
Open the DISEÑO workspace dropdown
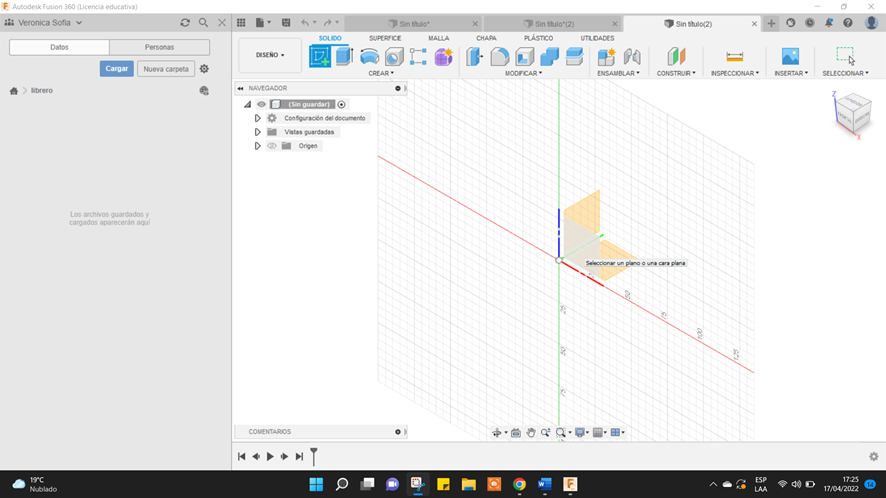[x=270, y=55]
